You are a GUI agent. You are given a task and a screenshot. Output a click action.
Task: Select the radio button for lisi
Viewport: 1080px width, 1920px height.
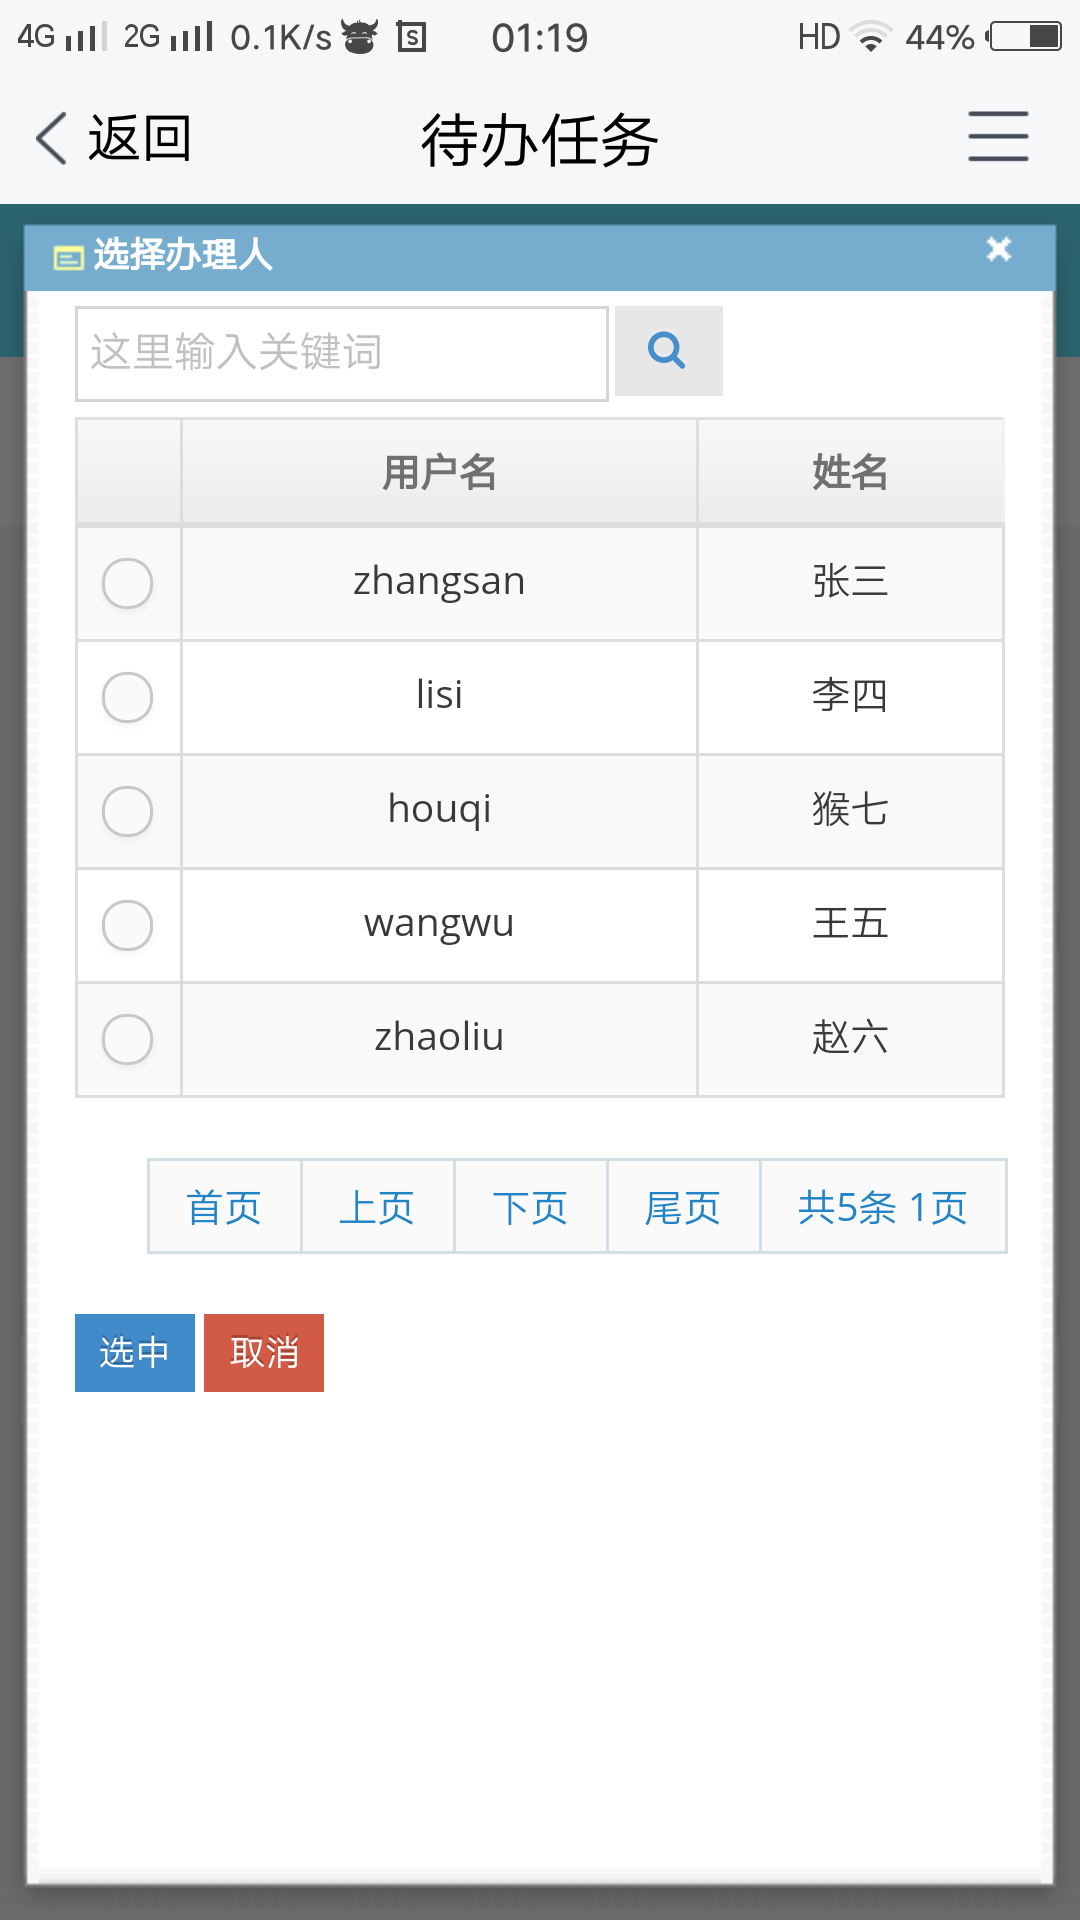coord(128,697)
